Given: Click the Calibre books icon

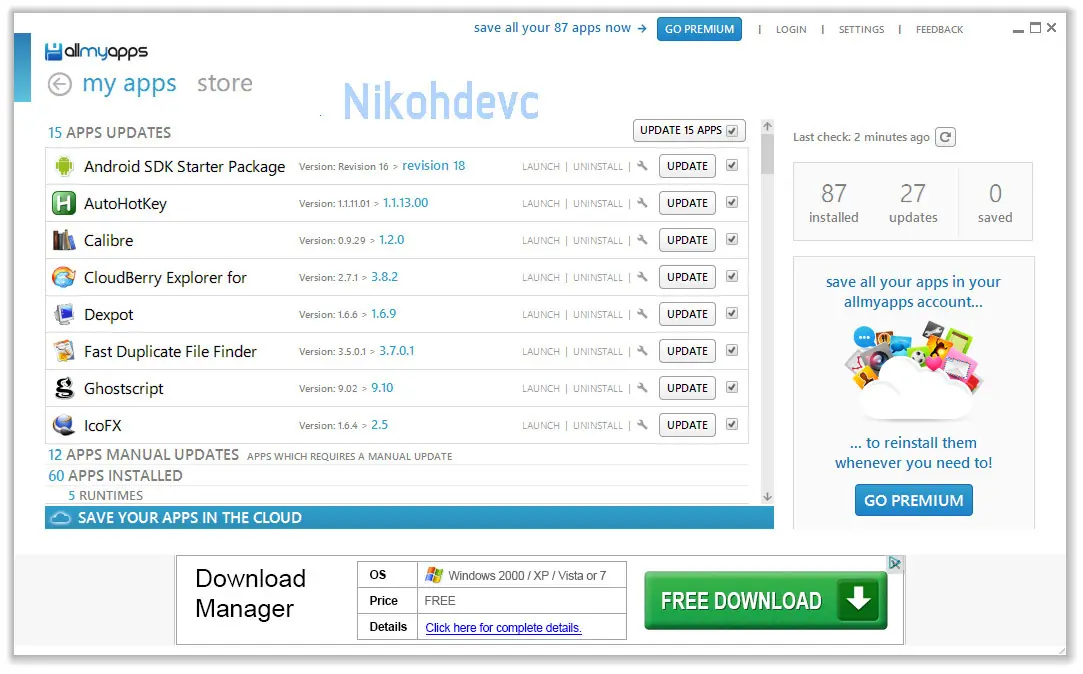Looking at the screenshot, I should point(64,240).
